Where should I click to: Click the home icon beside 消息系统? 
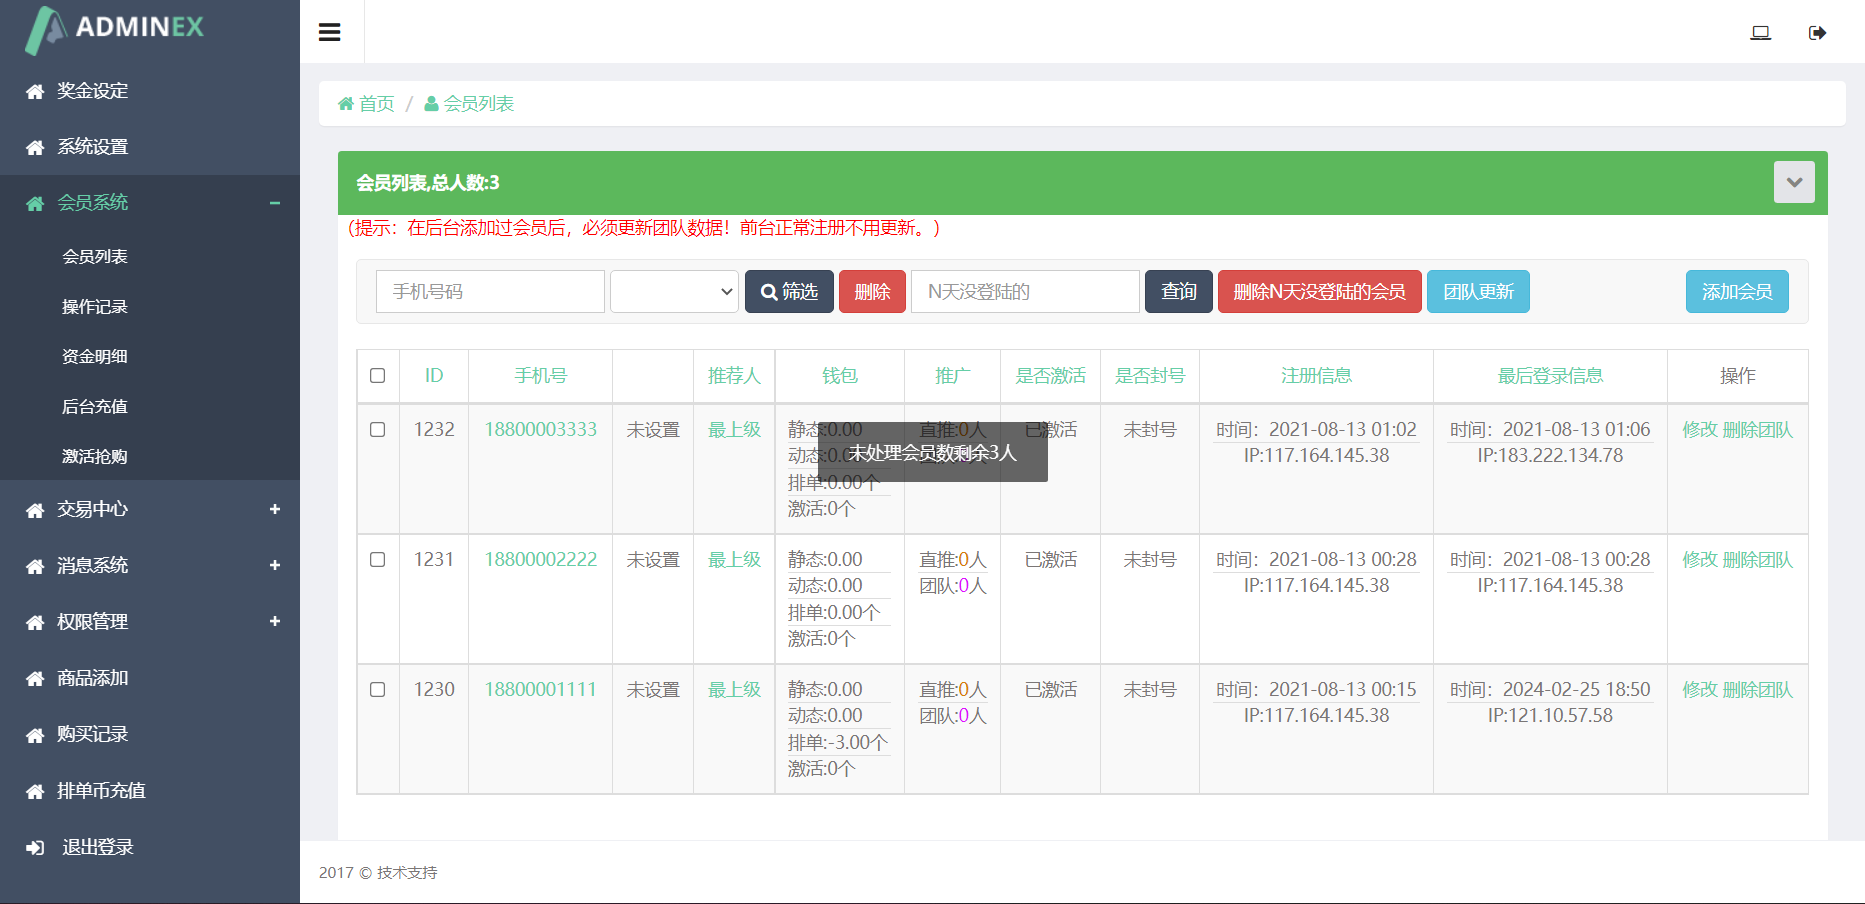[x=35, y=567]
